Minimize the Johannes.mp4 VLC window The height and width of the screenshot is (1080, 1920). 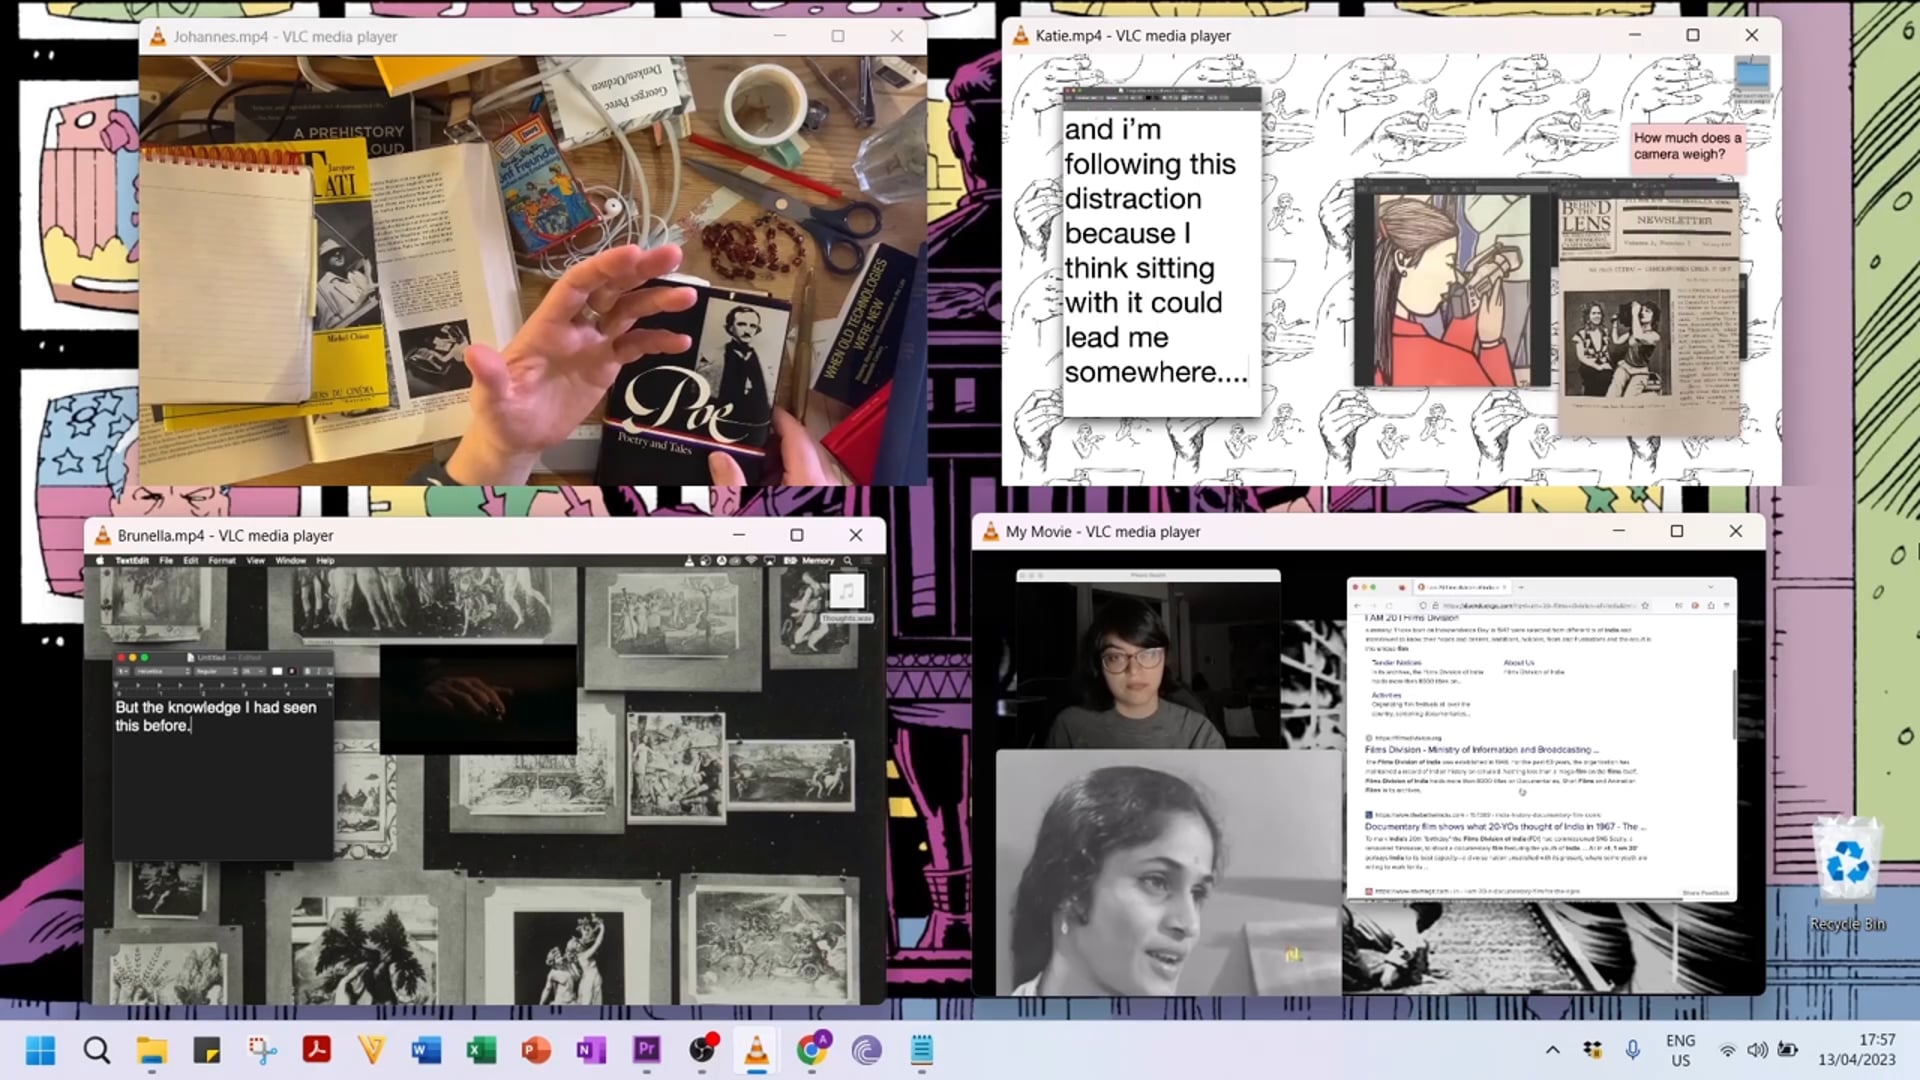(780, 36)
